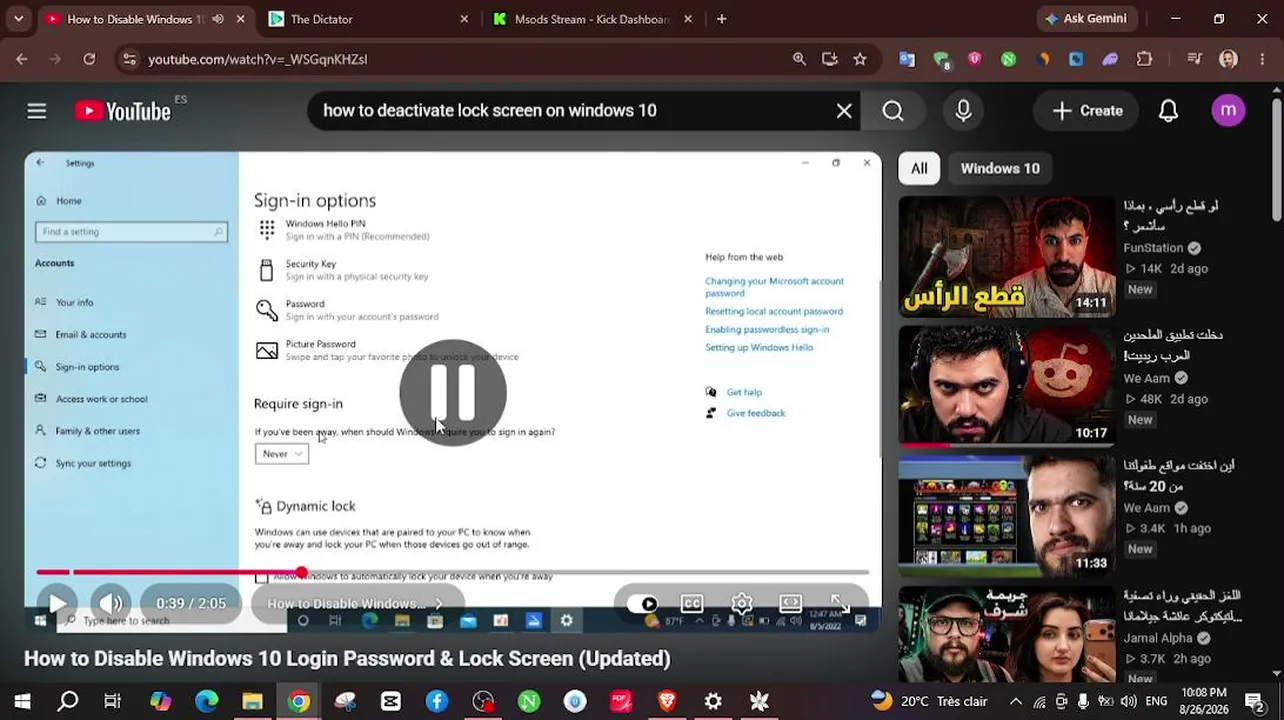
Task: Mute the video volume
Action: [111, 604]
